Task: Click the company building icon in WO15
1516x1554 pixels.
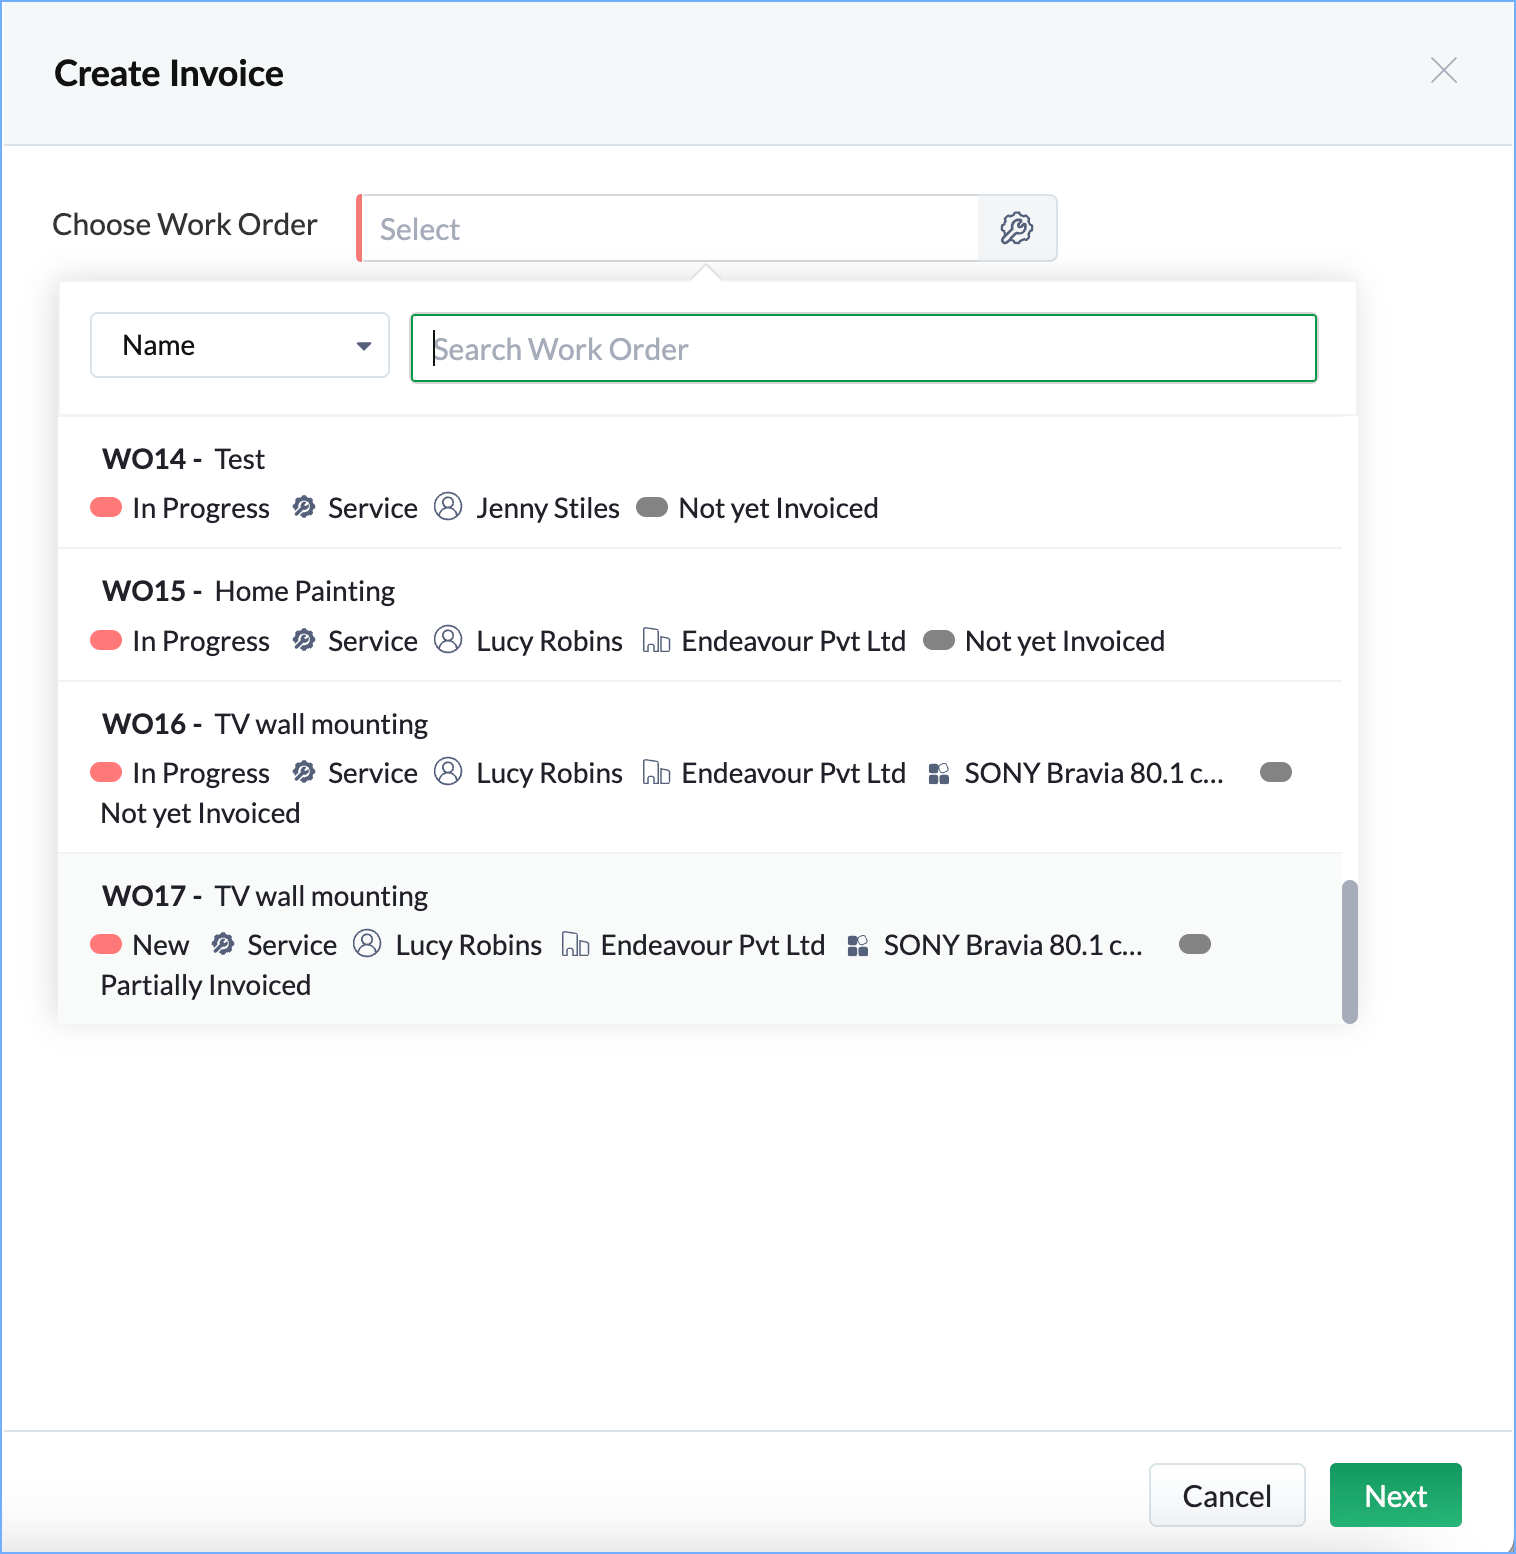Action: [x=656, y=640]
